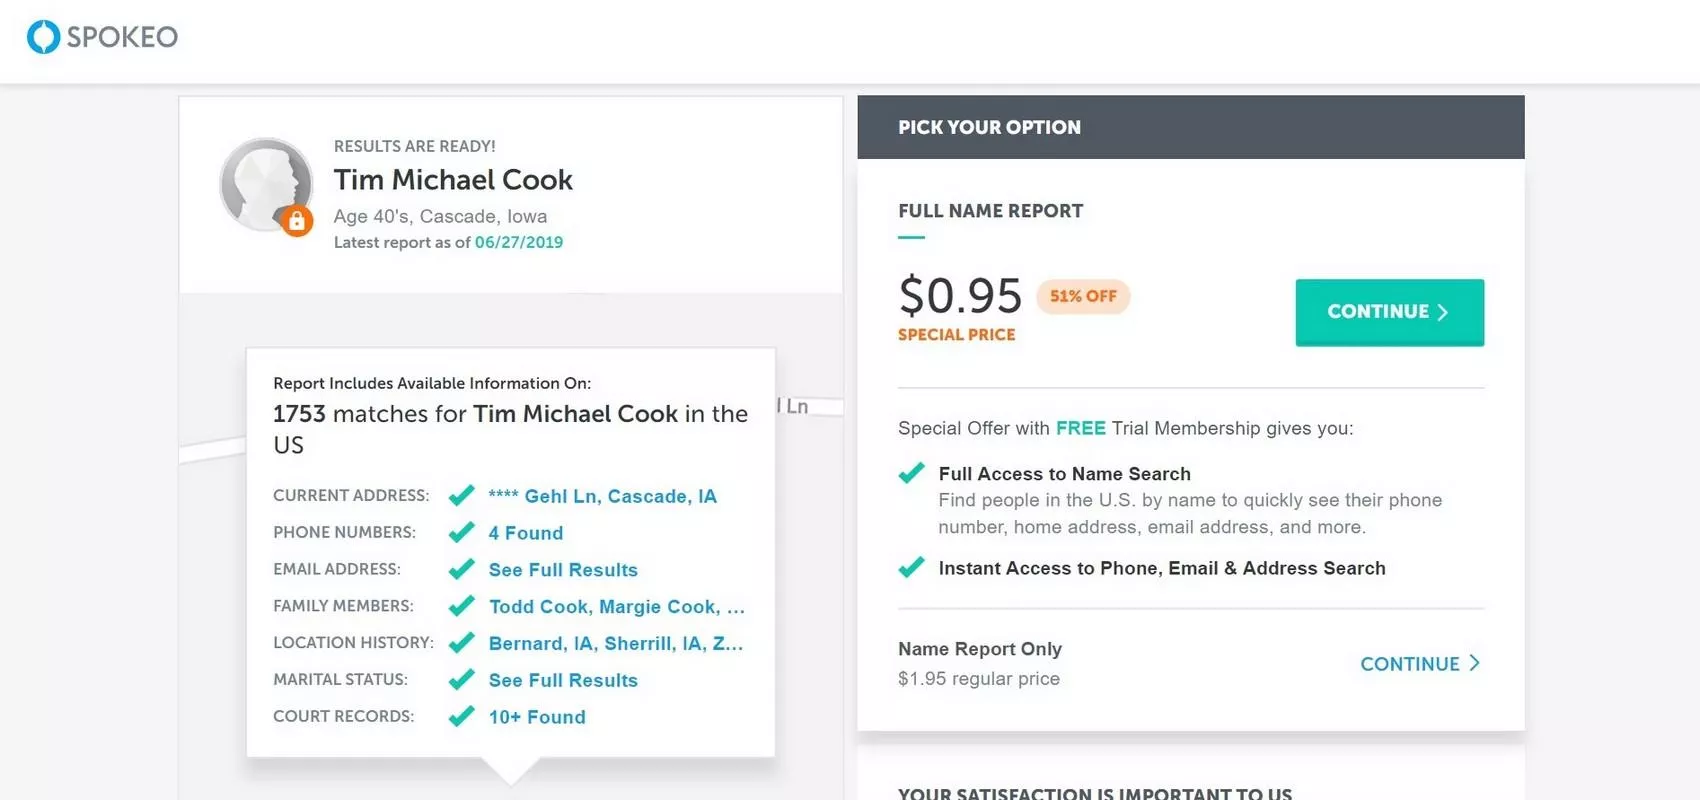This screenshot has height=800, width=1700.
Task: Click See Full Results for email address
Action: (x=563, y=570)
